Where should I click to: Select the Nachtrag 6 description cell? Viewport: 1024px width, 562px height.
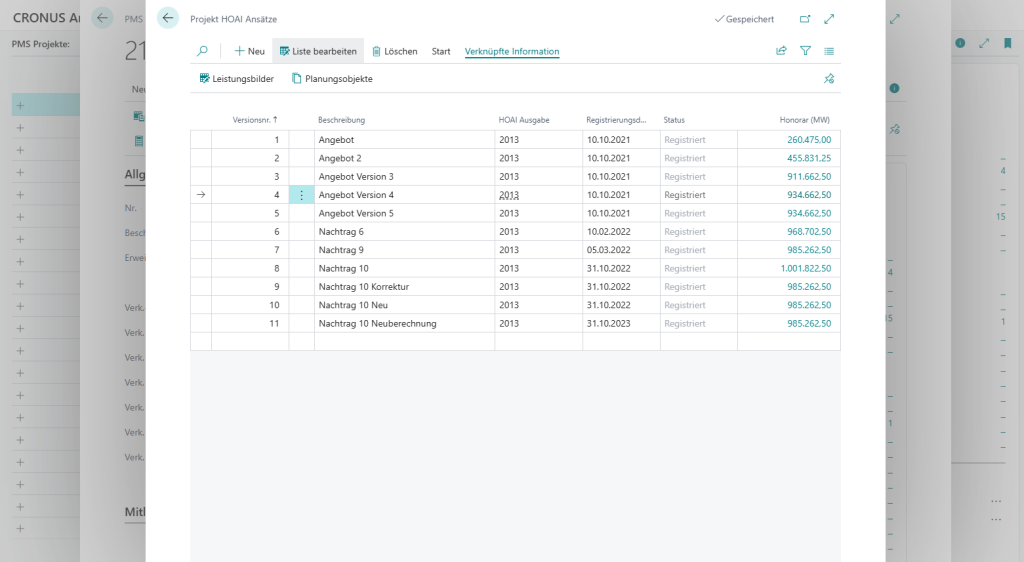tap(404, 232)
